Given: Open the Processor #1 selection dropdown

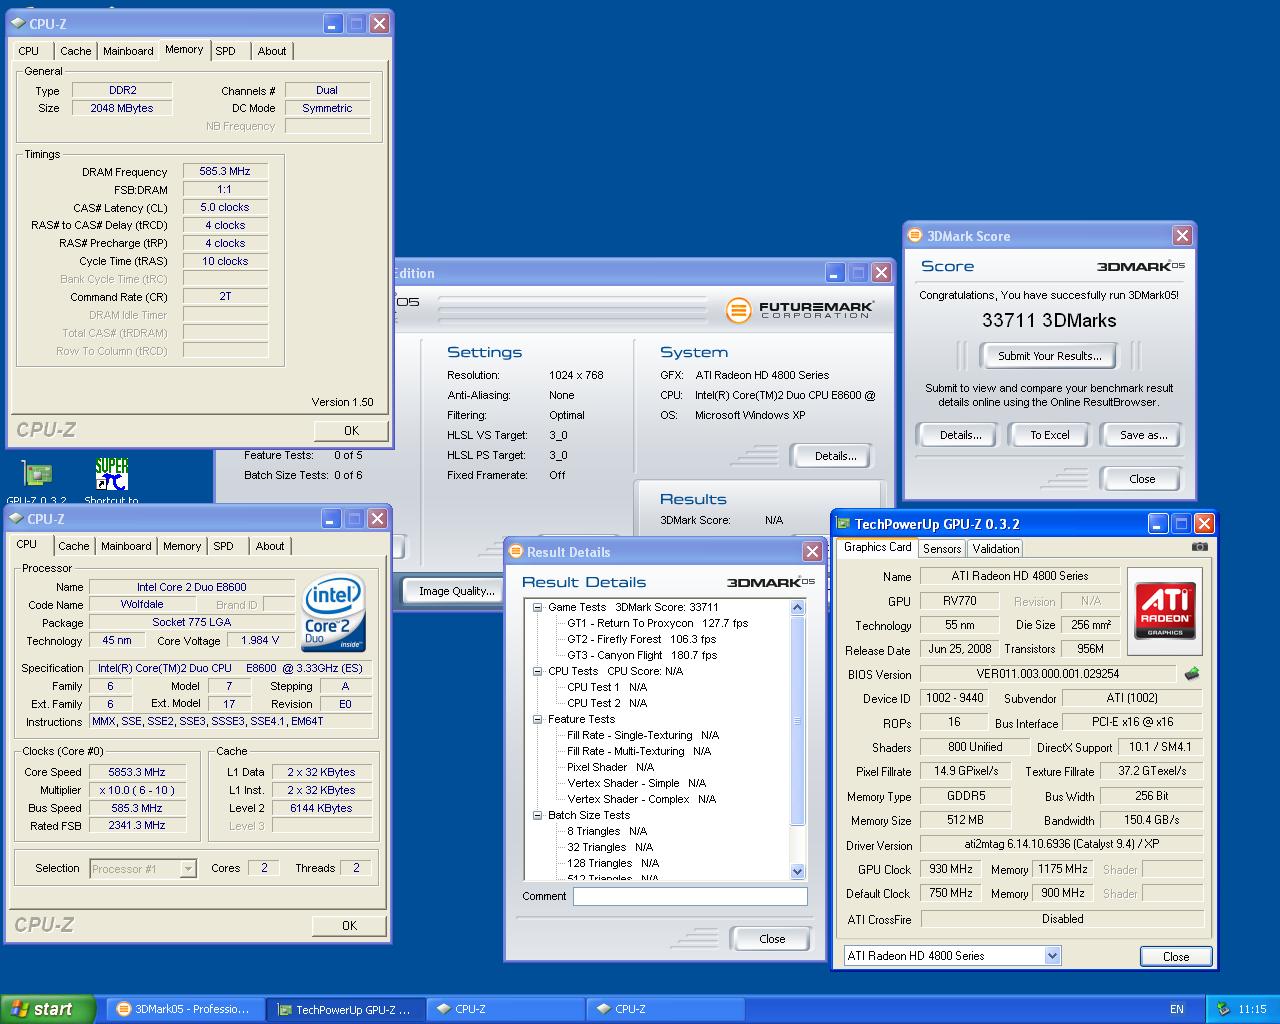Looking at the screenshot, I should (x=188, y=869).
